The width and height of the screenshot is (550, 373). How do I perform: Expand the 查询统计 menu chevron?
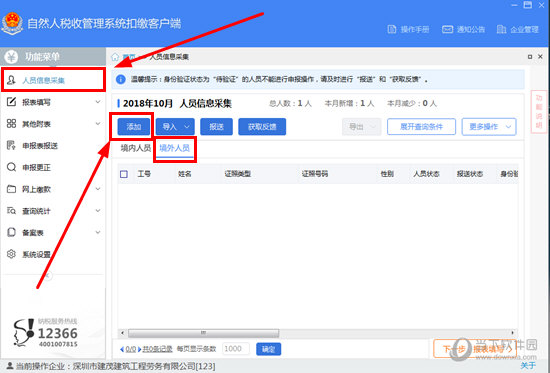(x=98, y=211)
